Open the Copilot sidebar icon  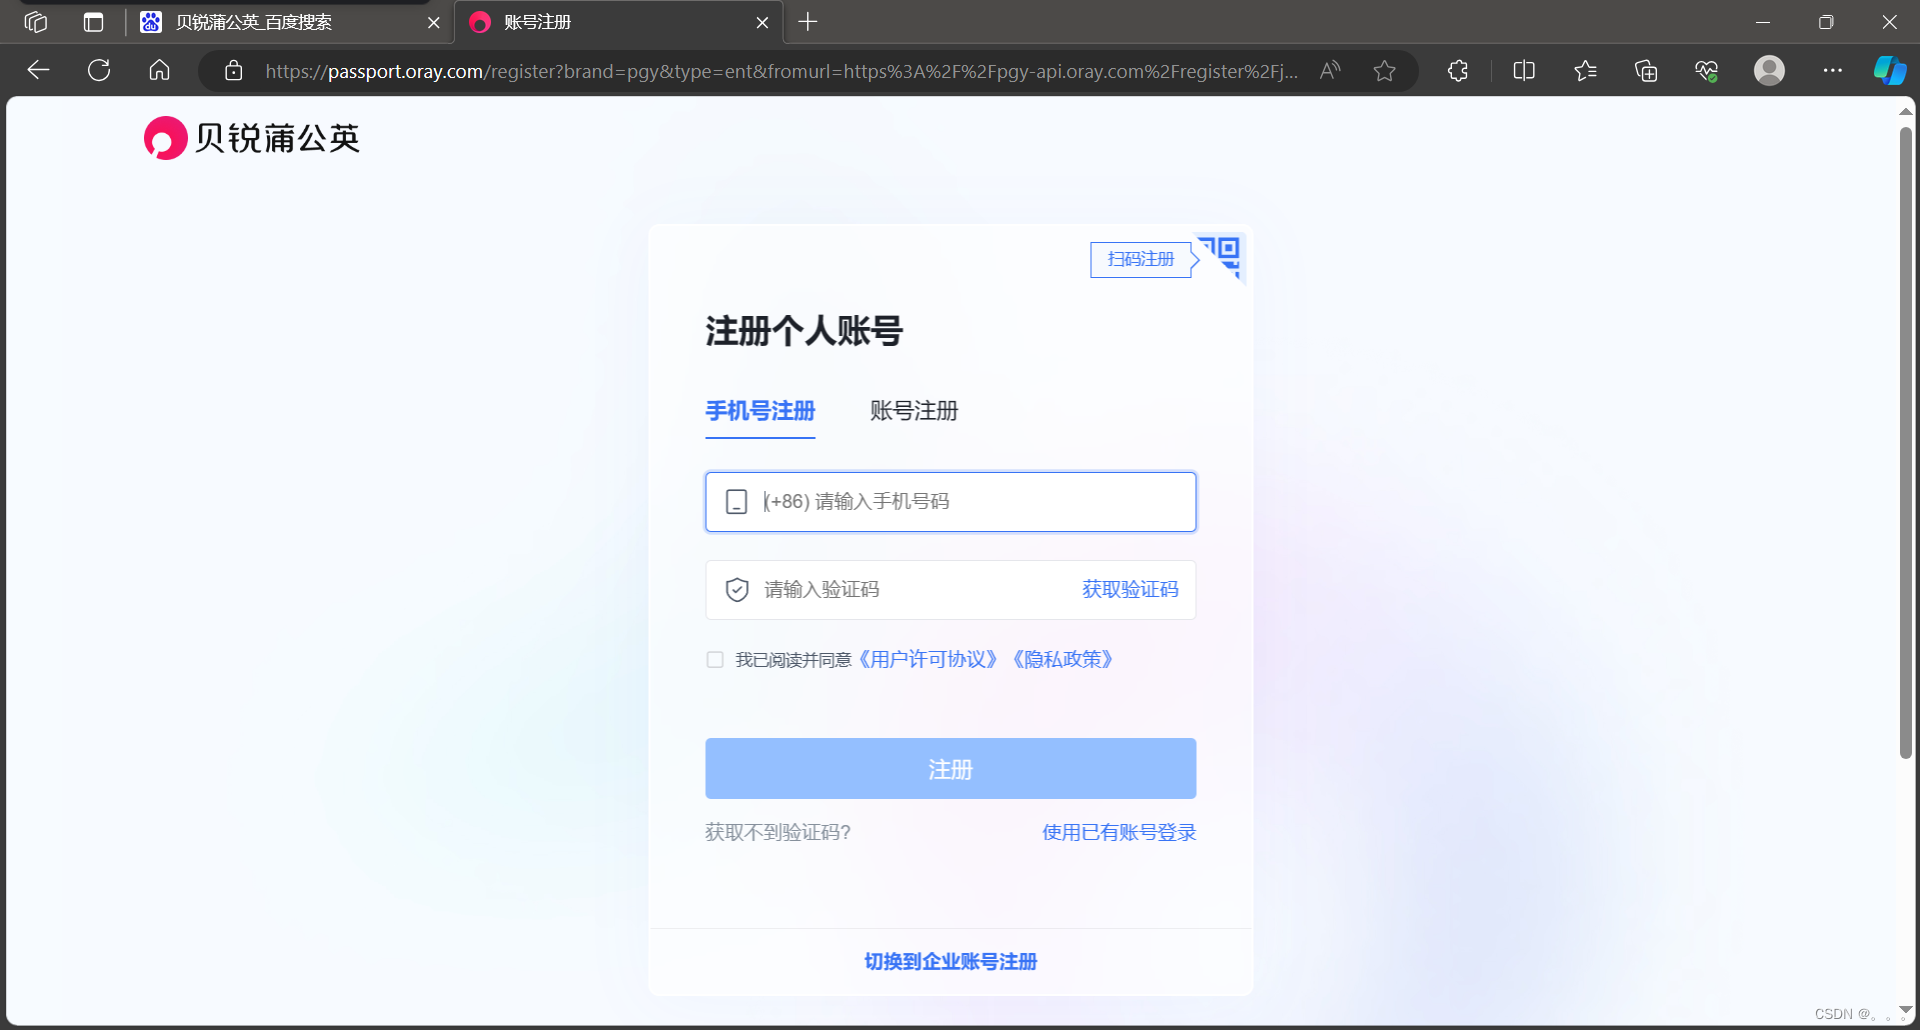click(1889, 71)
